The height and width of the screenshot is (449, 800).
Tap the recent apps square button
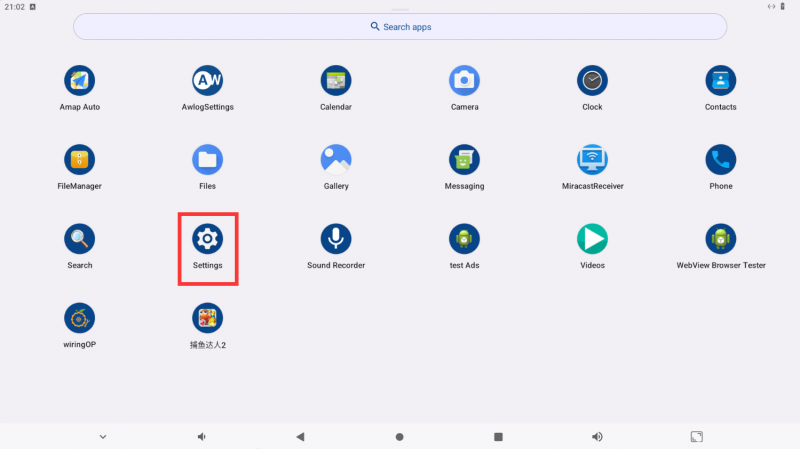click(x=498, y=437)
